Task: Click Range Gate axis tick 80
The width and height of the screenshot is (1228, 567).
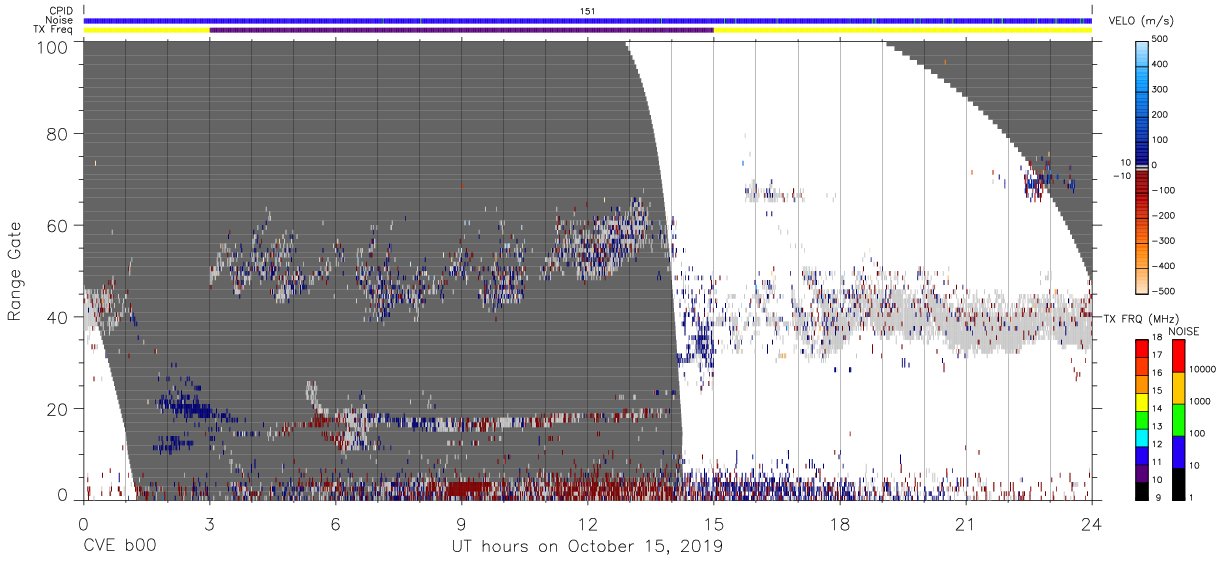Action: tap(59, 133)
